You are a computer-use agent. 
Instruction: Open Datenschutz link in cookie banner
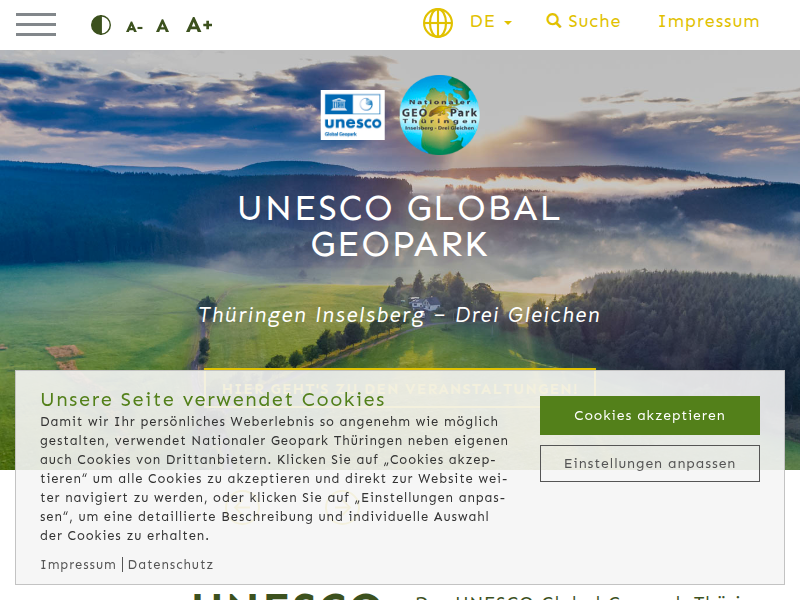[x=170, y=564]
